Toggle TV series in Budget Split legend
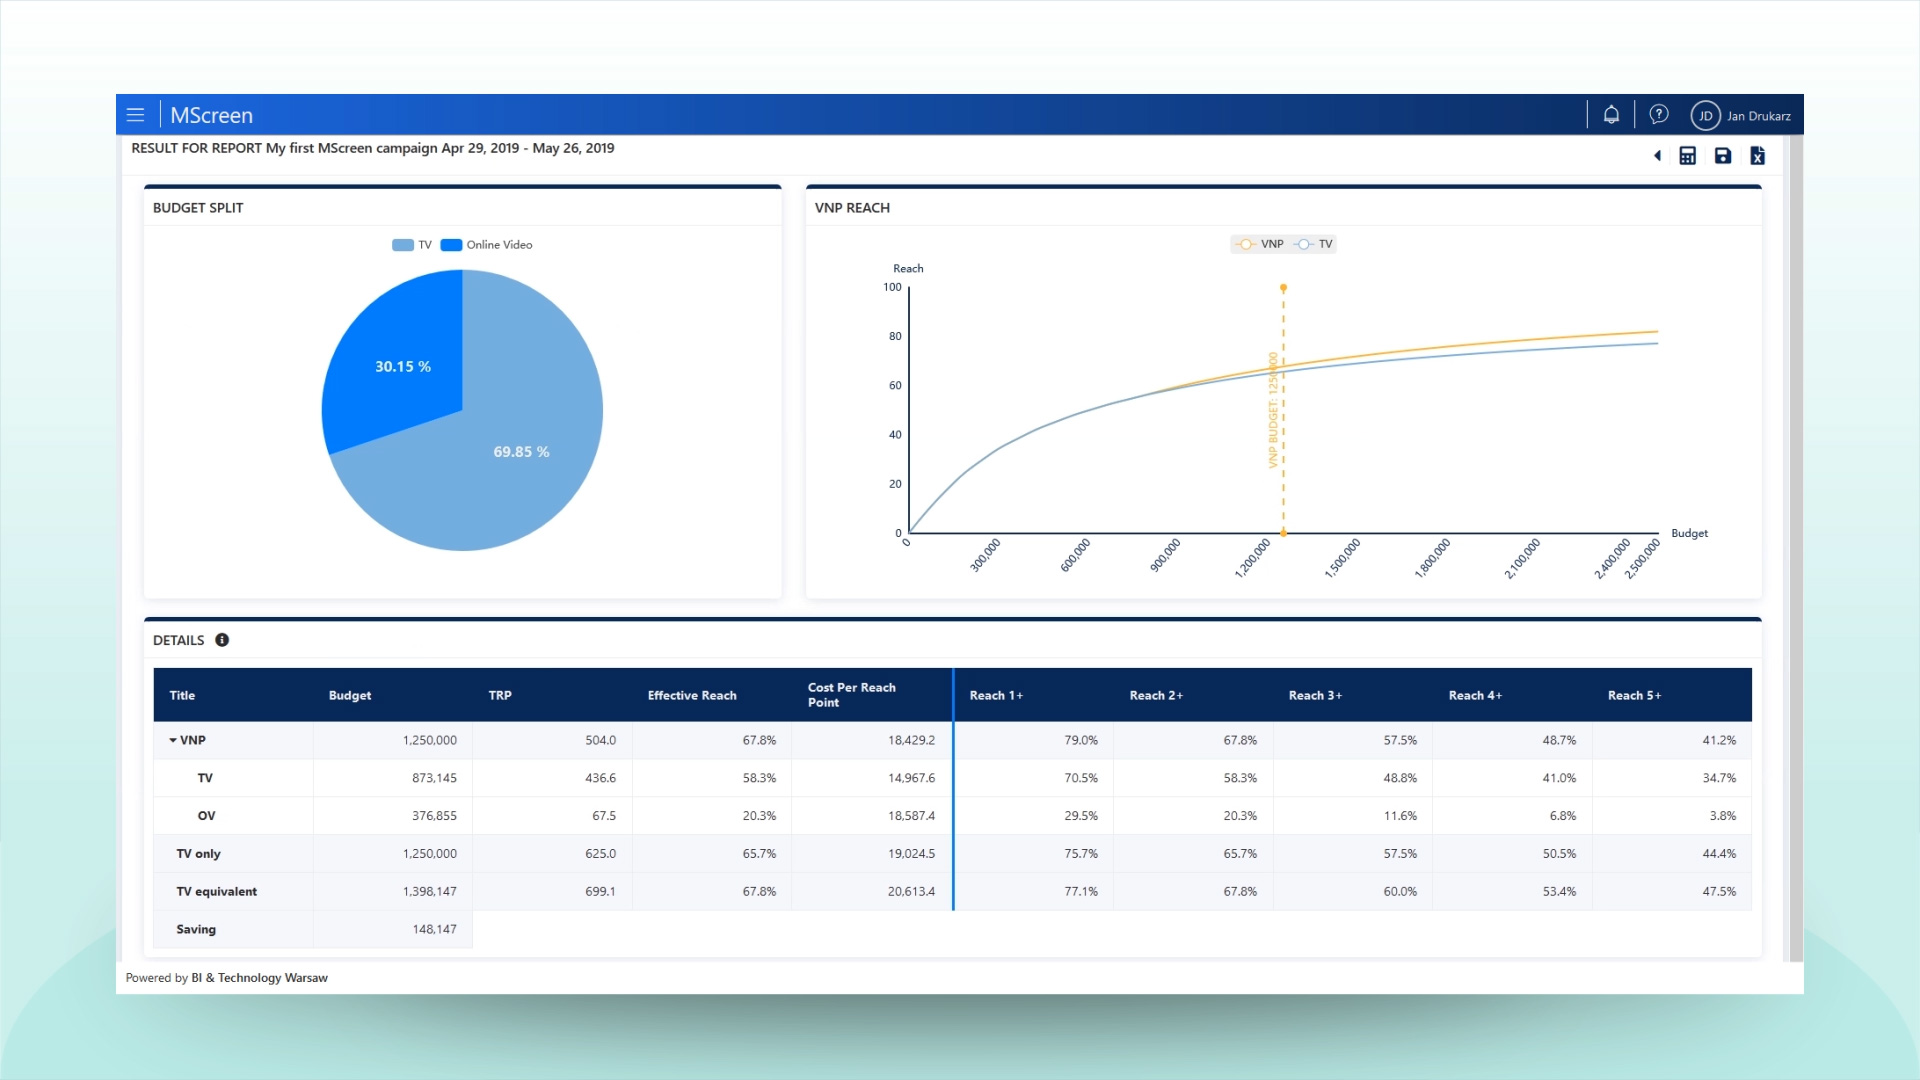1920x1080 pixels. pyautogui.click(x=412, y=245)
